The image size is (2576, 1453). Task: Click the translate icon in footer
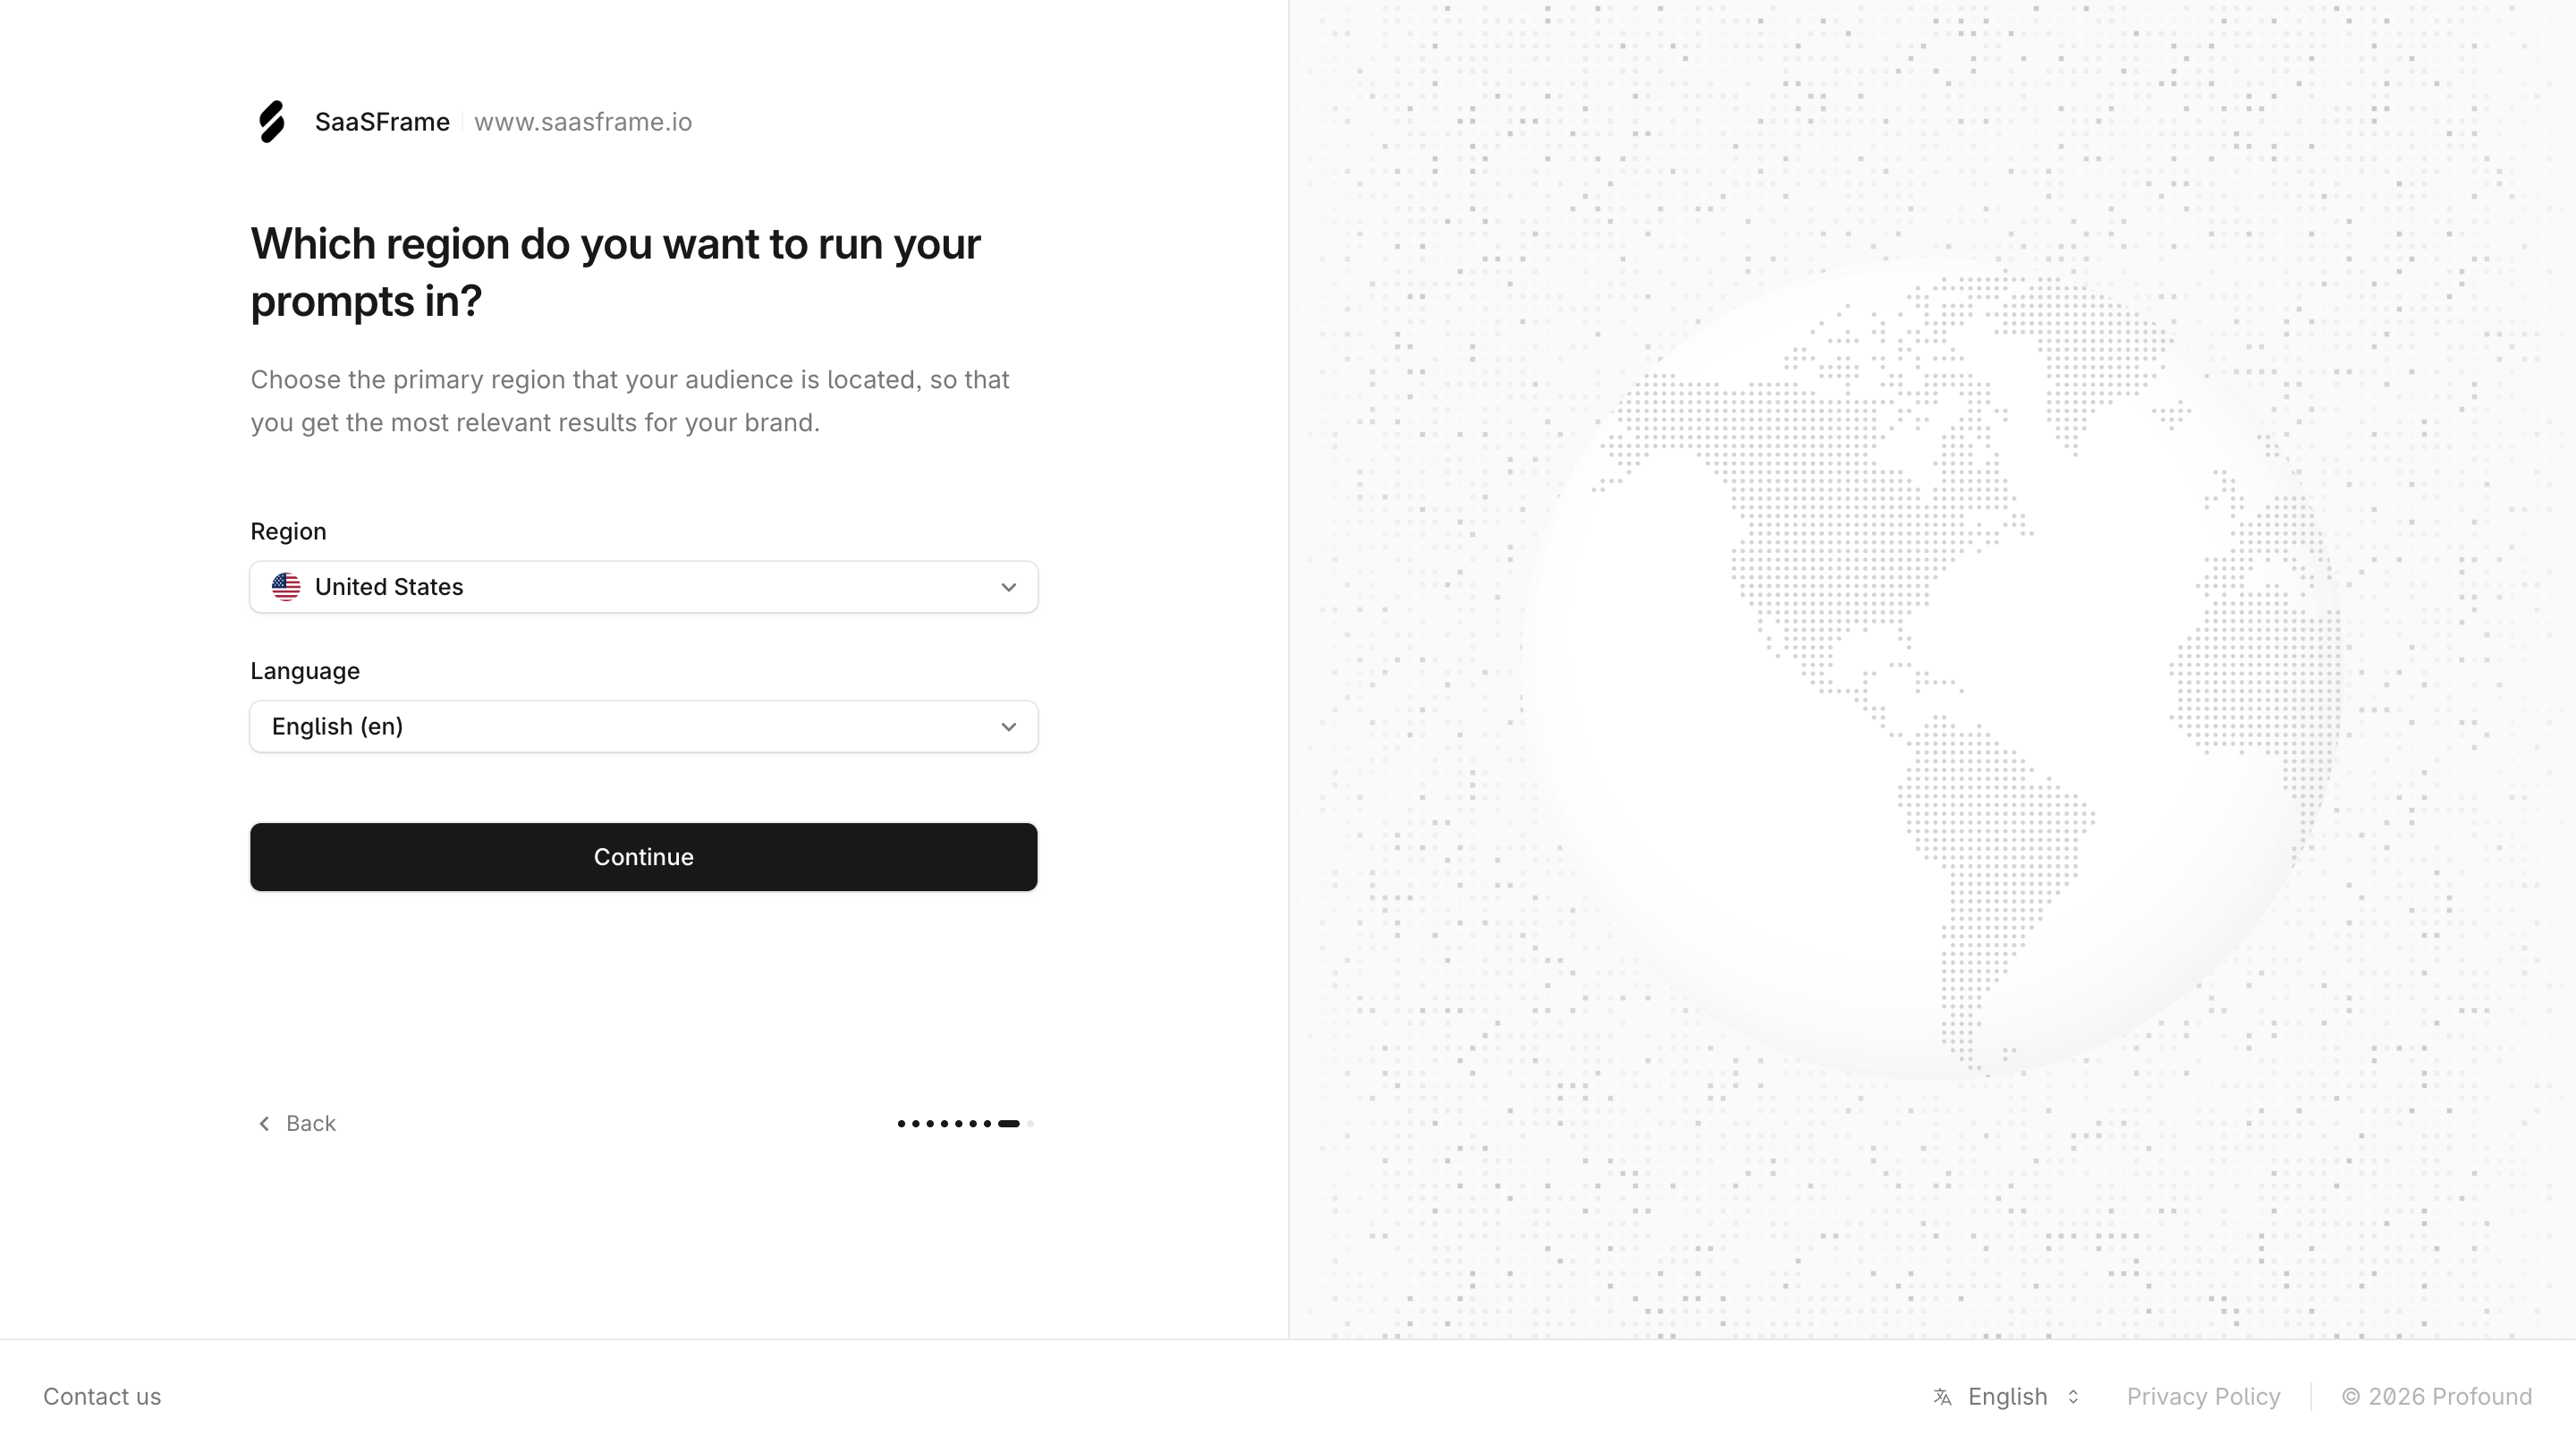pyautogui.click(x=1942, y=1397)
